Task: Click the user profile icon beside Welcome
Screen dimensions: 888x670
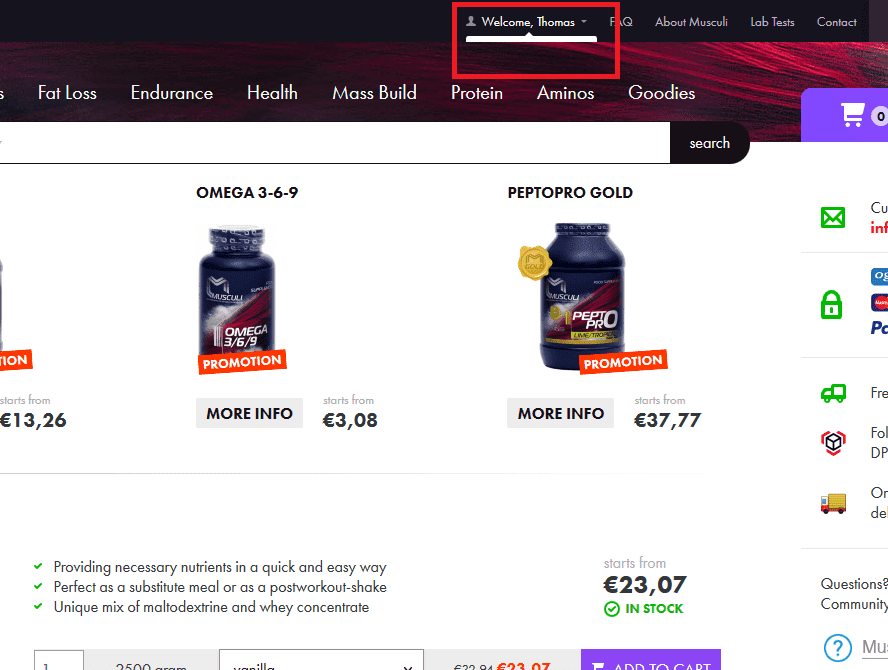Action: click(471, 22)
